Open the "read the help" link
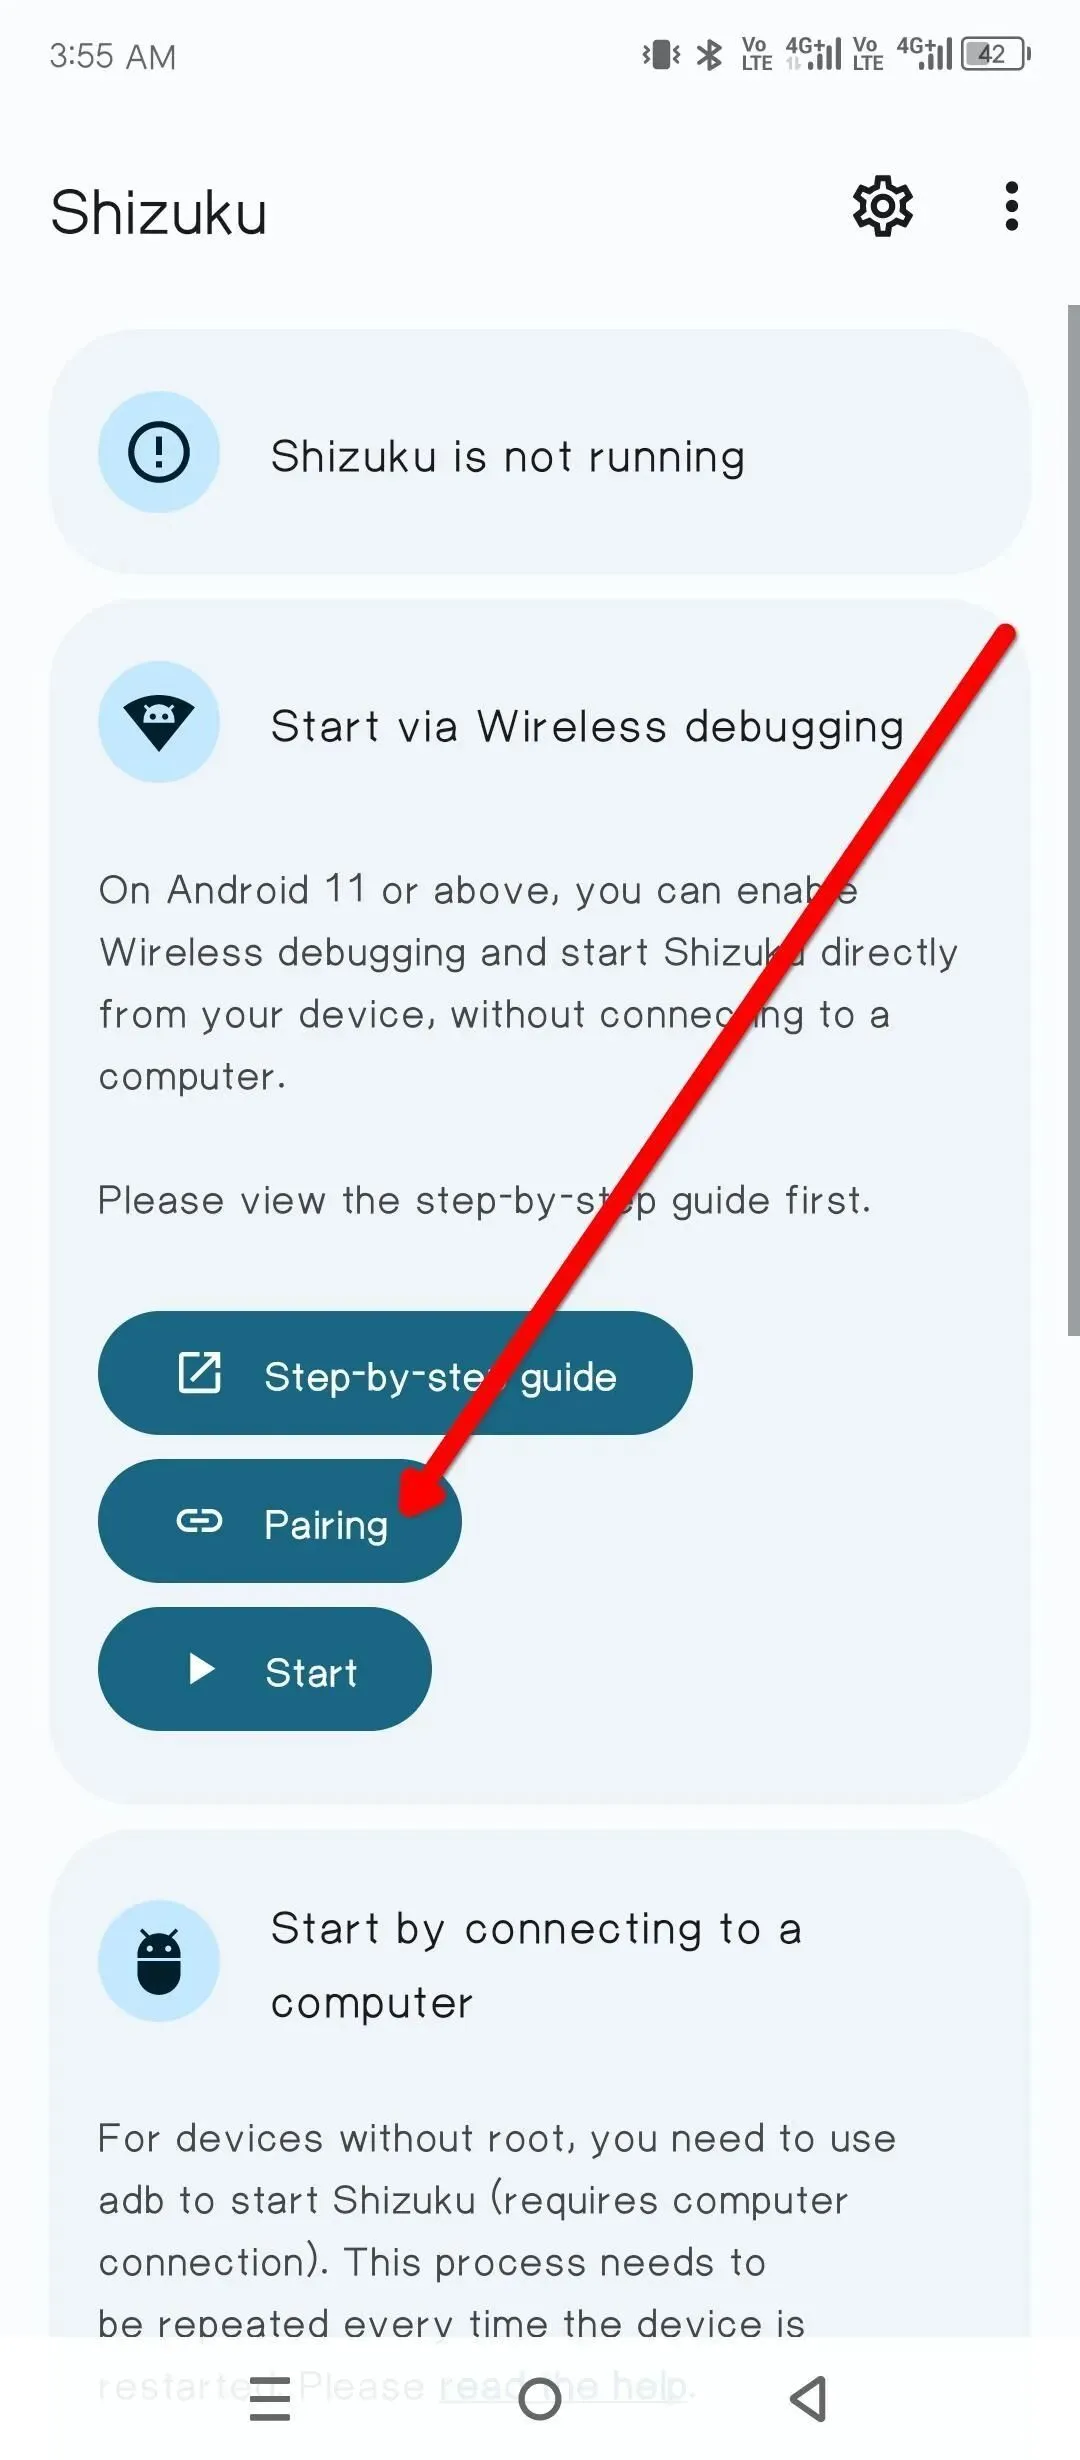The height and width of the screenshot is (2460, 1080). click(563, 2386)
